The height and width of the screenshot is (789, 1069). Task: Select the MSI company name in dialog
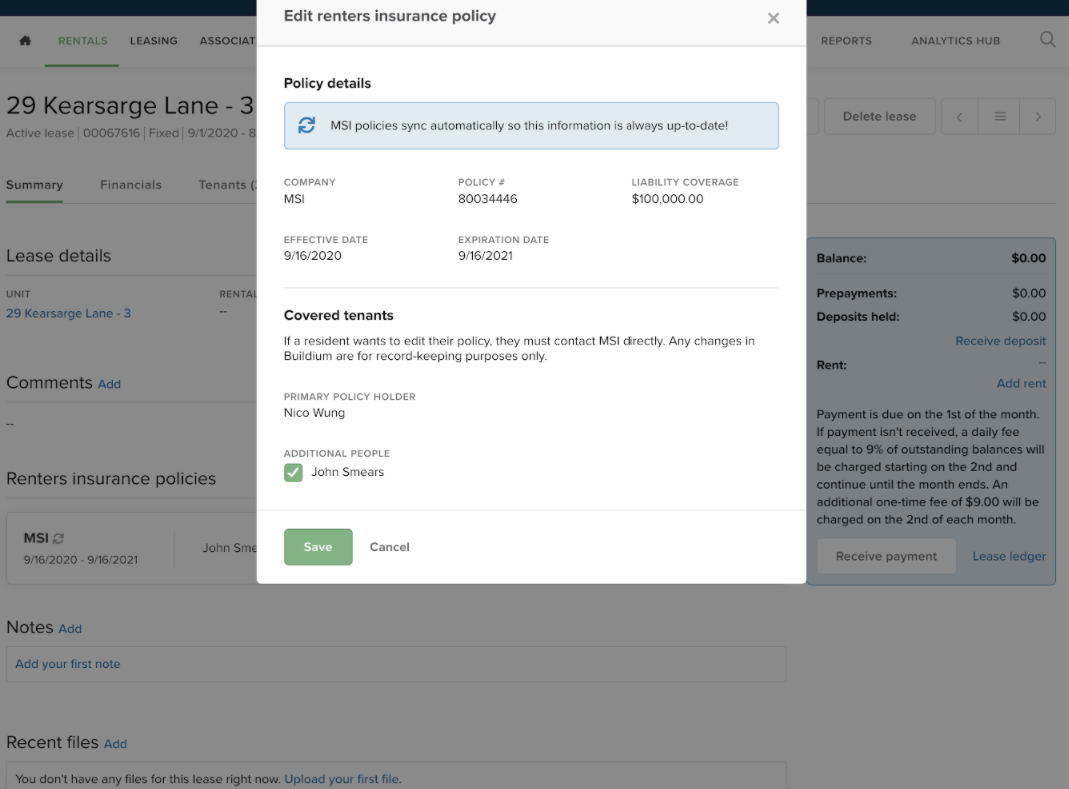[294, 199]
